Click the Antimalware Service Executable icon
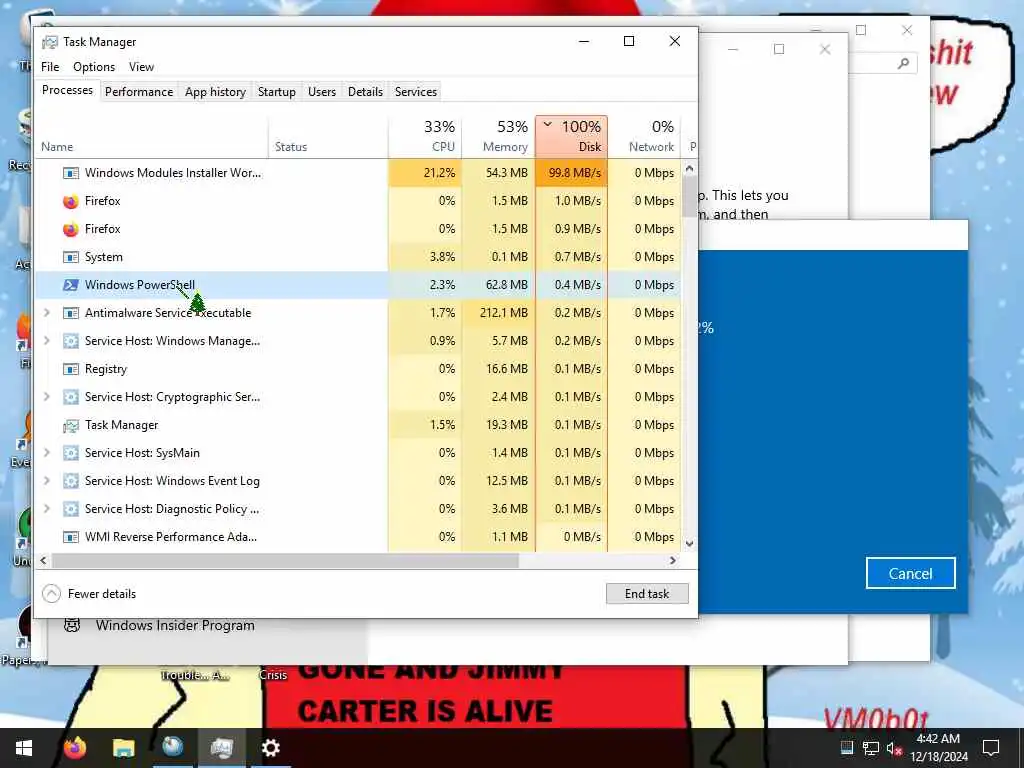This screenshot has width=1024, height=768. pyautogui.click(x=71, y=313)
